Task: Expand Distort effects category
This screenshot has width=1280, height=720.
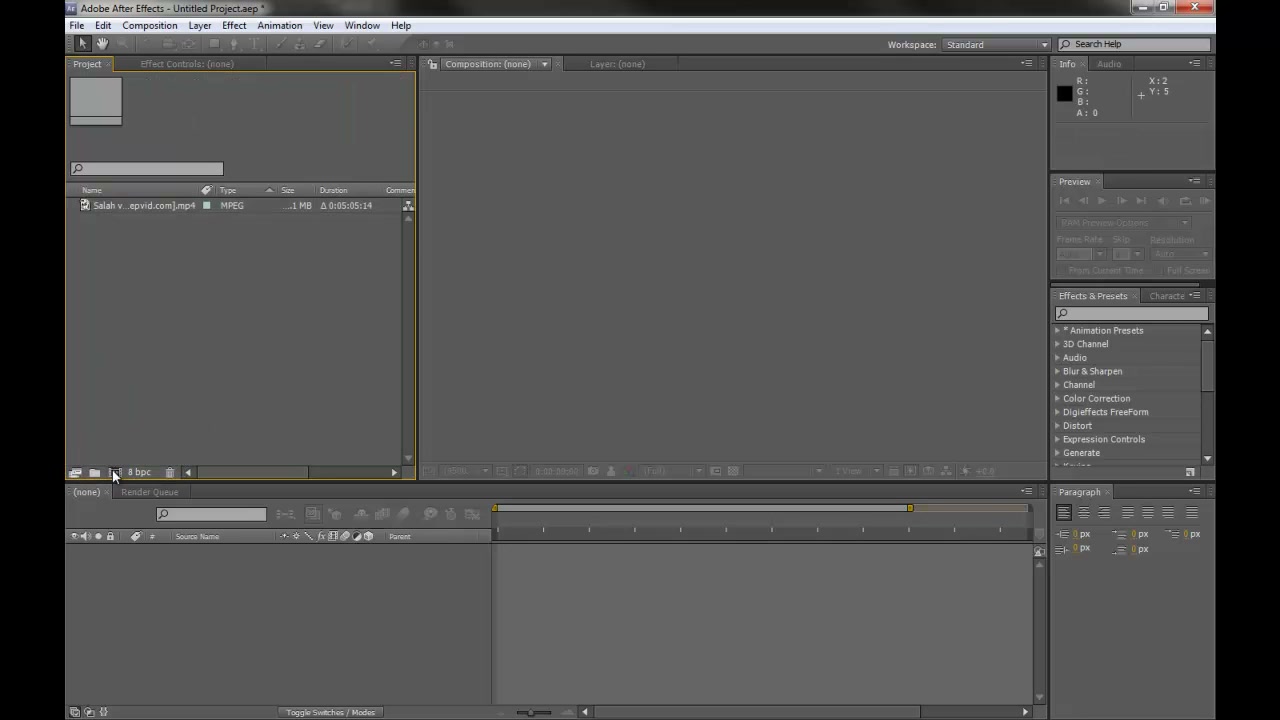Action: [x=1058, y=426]
